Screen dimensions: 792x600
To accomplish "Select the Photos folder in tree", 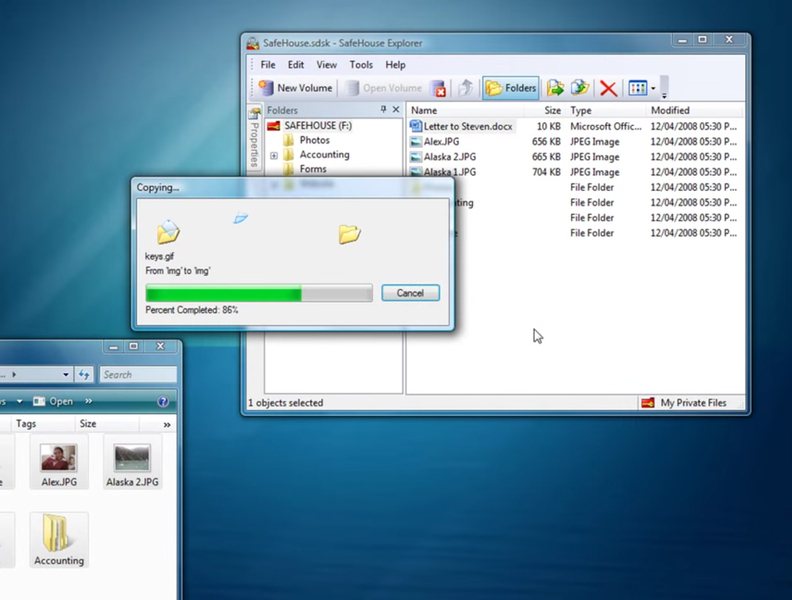I will (314, 140).
